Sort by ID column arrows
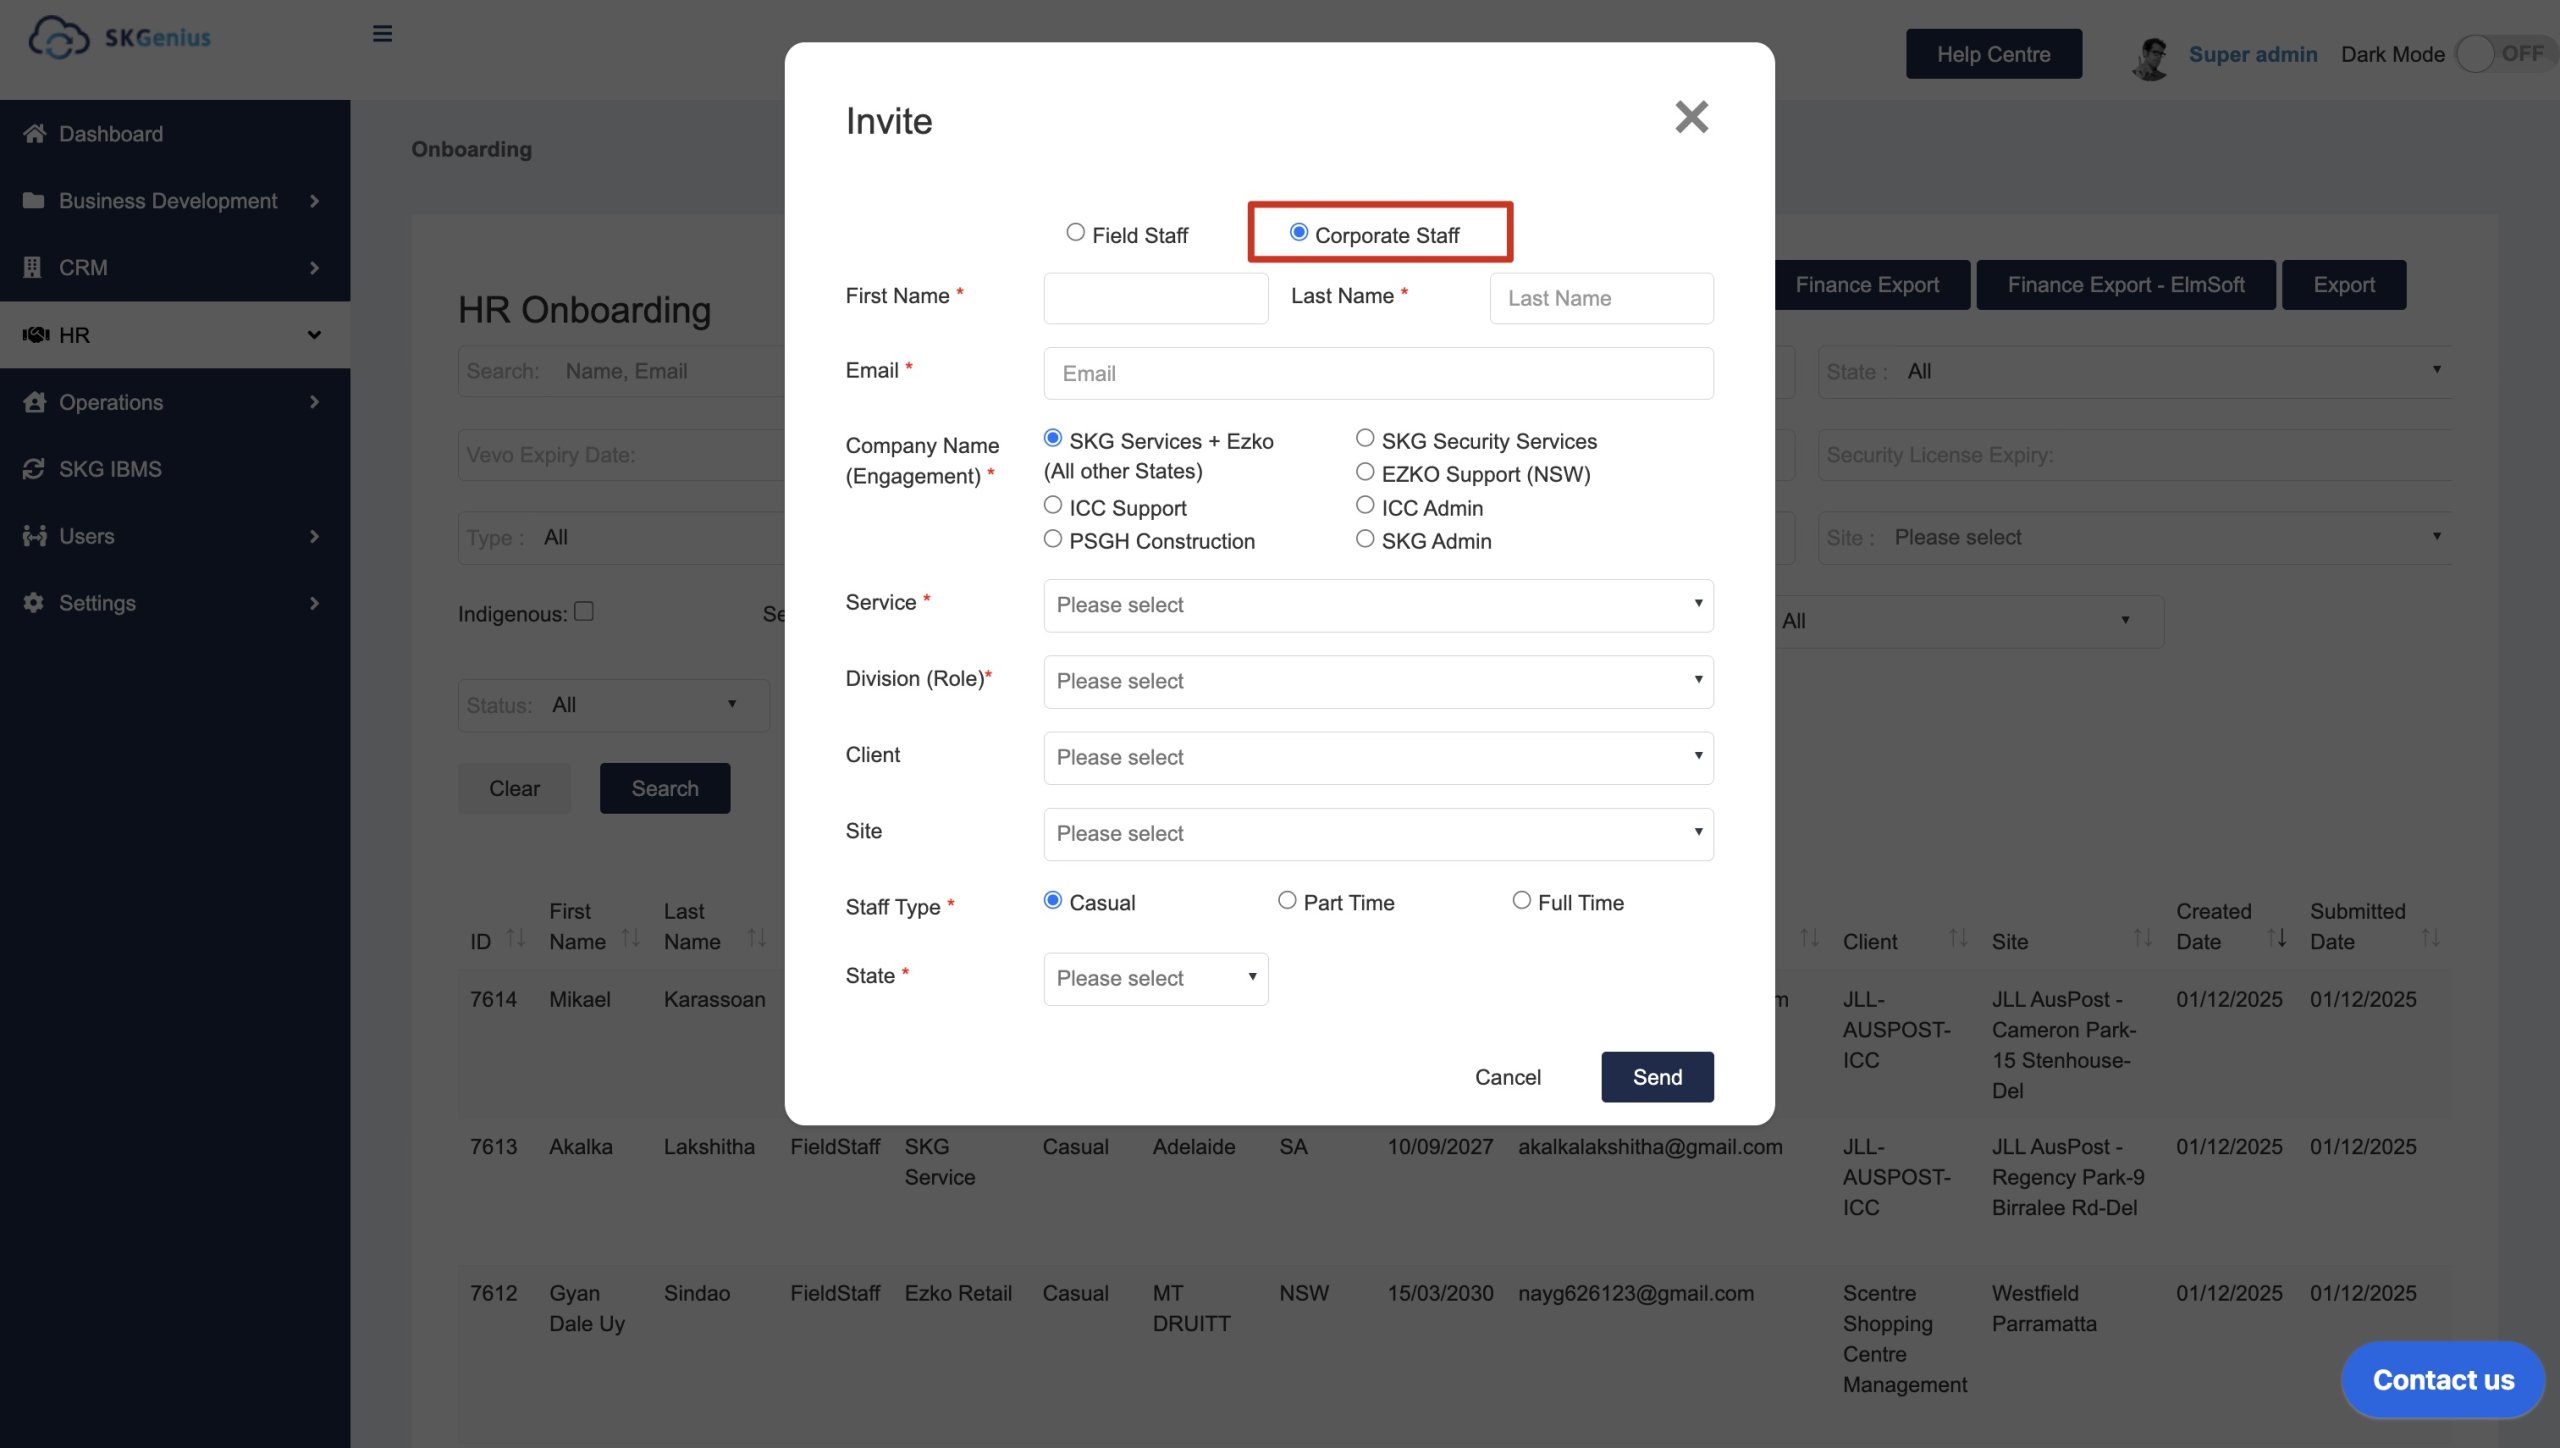2560x1448 pixels. [x=516, y=938]
